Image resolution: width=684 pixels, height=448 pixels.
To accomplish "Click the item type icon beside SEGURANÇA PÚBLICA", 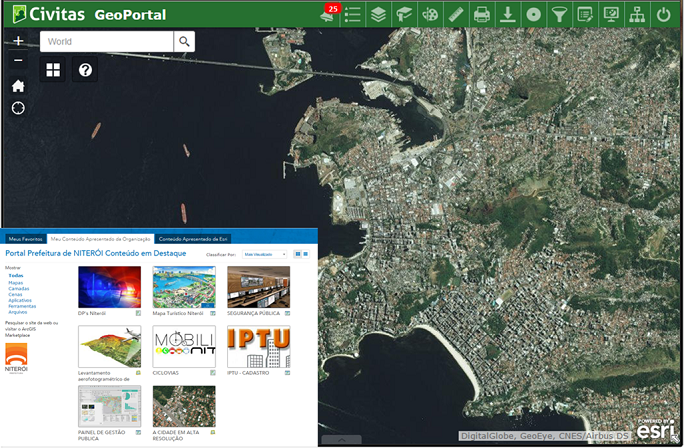I will click(x=287, y=313).
